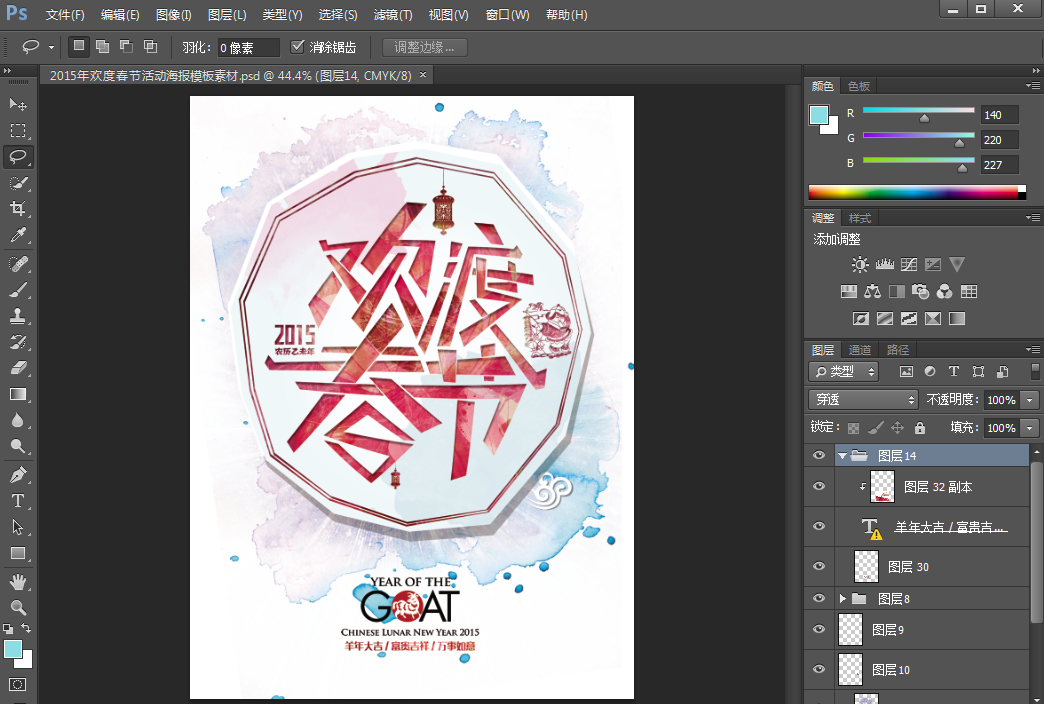Switch to the 色板 swatches tab
Image resolution: width=1044 pixels, height=704 pixels.
[858, 86]
